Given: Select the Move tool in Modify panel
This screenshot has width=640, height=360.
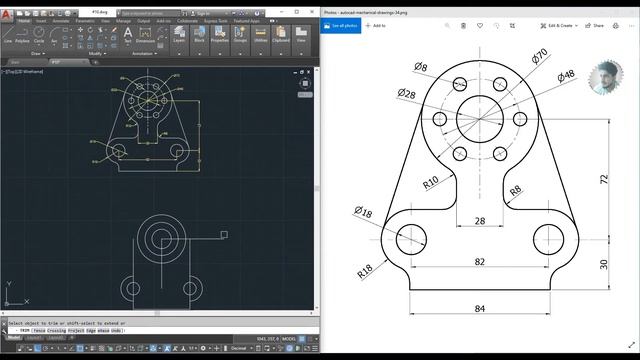Looking at the screenshot, I should click(x=80, y=30).
